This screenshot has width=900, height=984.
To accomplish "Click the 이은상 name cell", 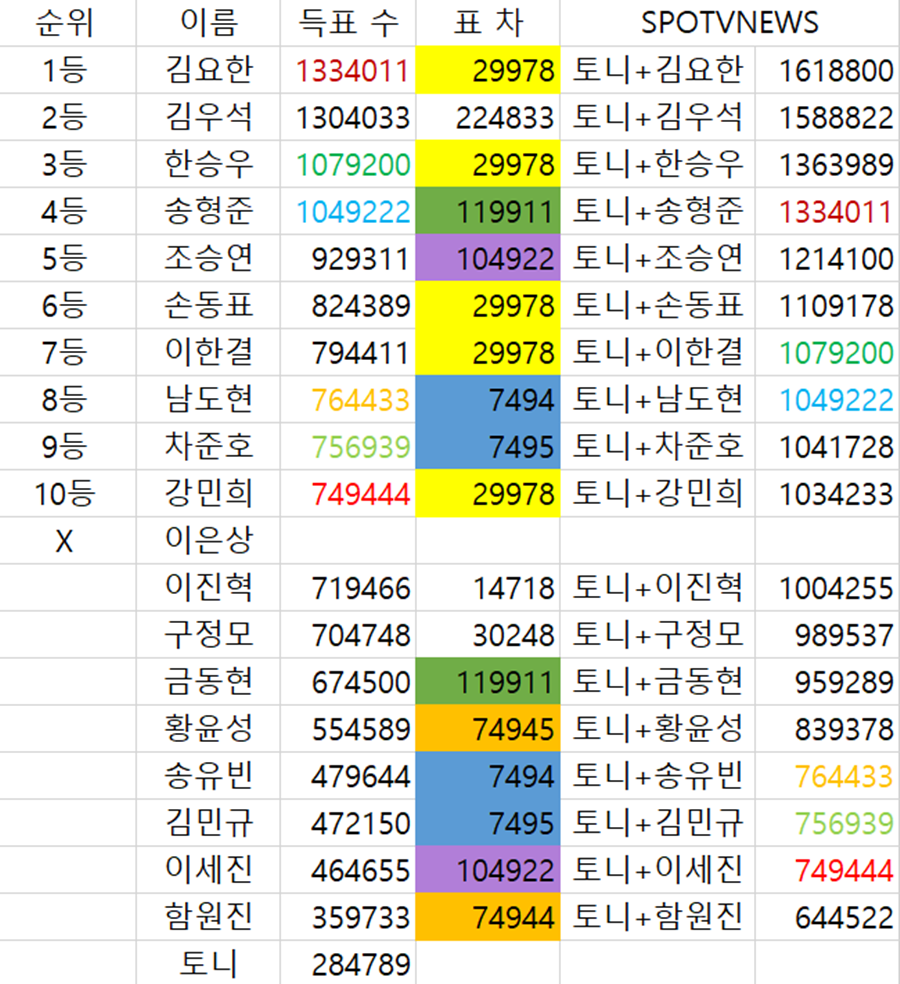I will click(x=208, y=541).
